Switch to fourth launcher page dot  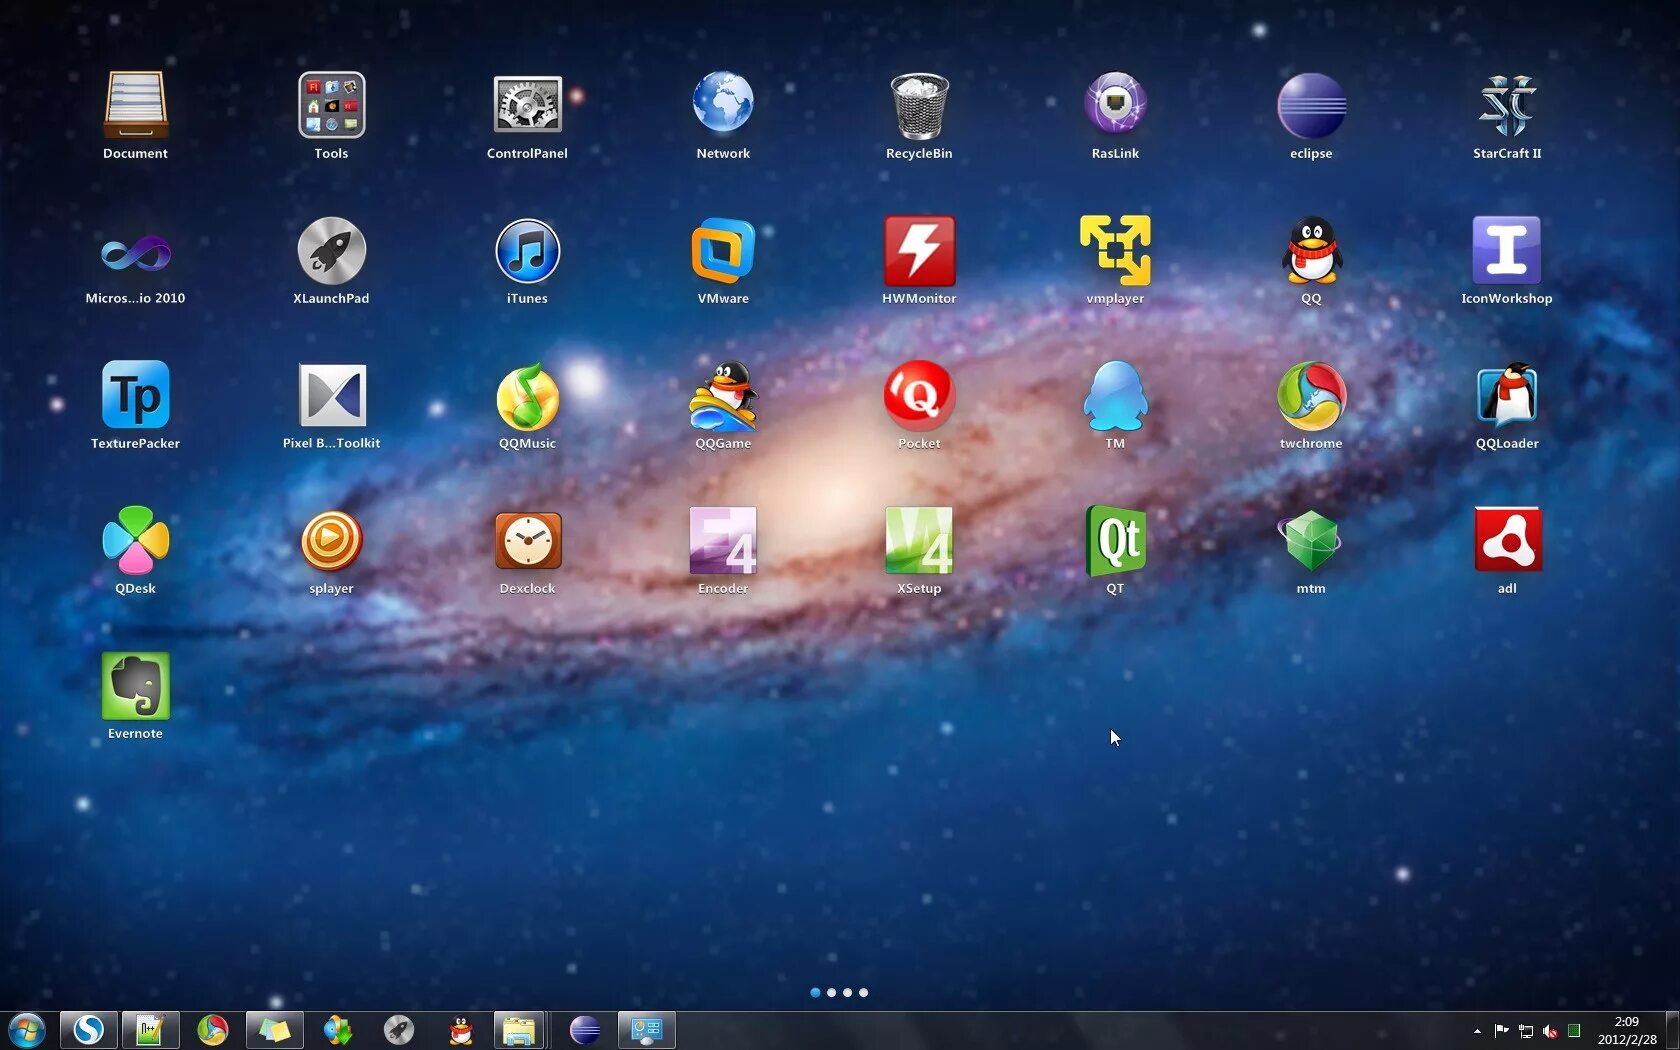tap(863, 992)
